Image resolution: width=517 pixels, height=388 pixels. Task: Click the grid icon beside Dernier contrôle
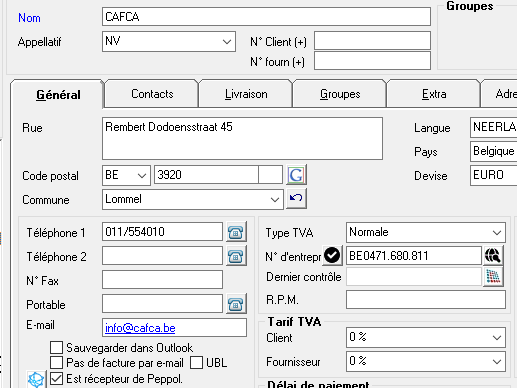click(493, 277)
